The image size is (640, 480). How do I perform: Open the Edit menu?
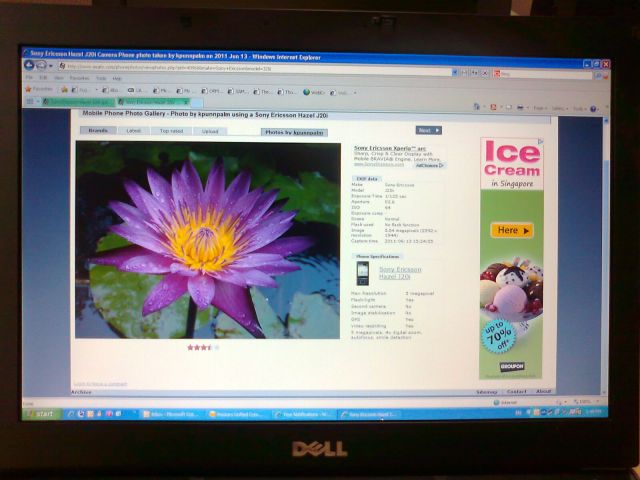click(x=43, y=78)
